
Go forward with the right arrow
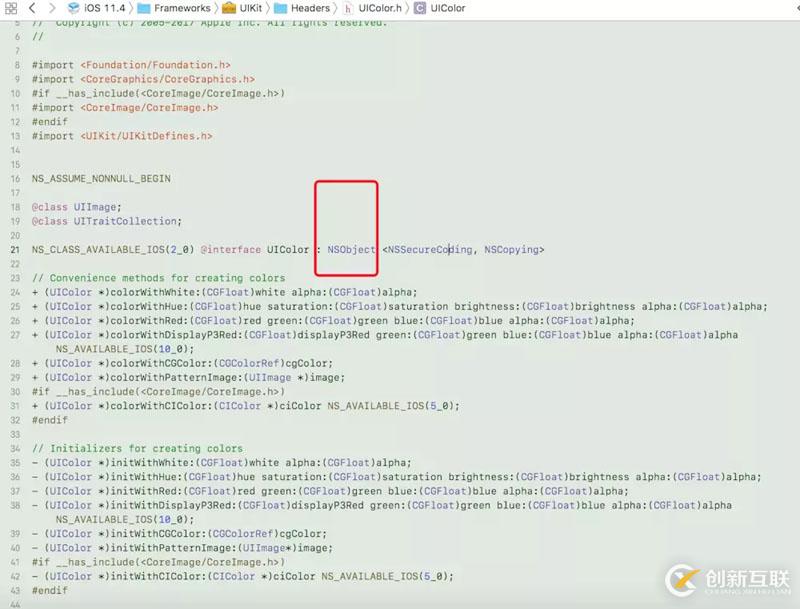click(x=52, y=8)
